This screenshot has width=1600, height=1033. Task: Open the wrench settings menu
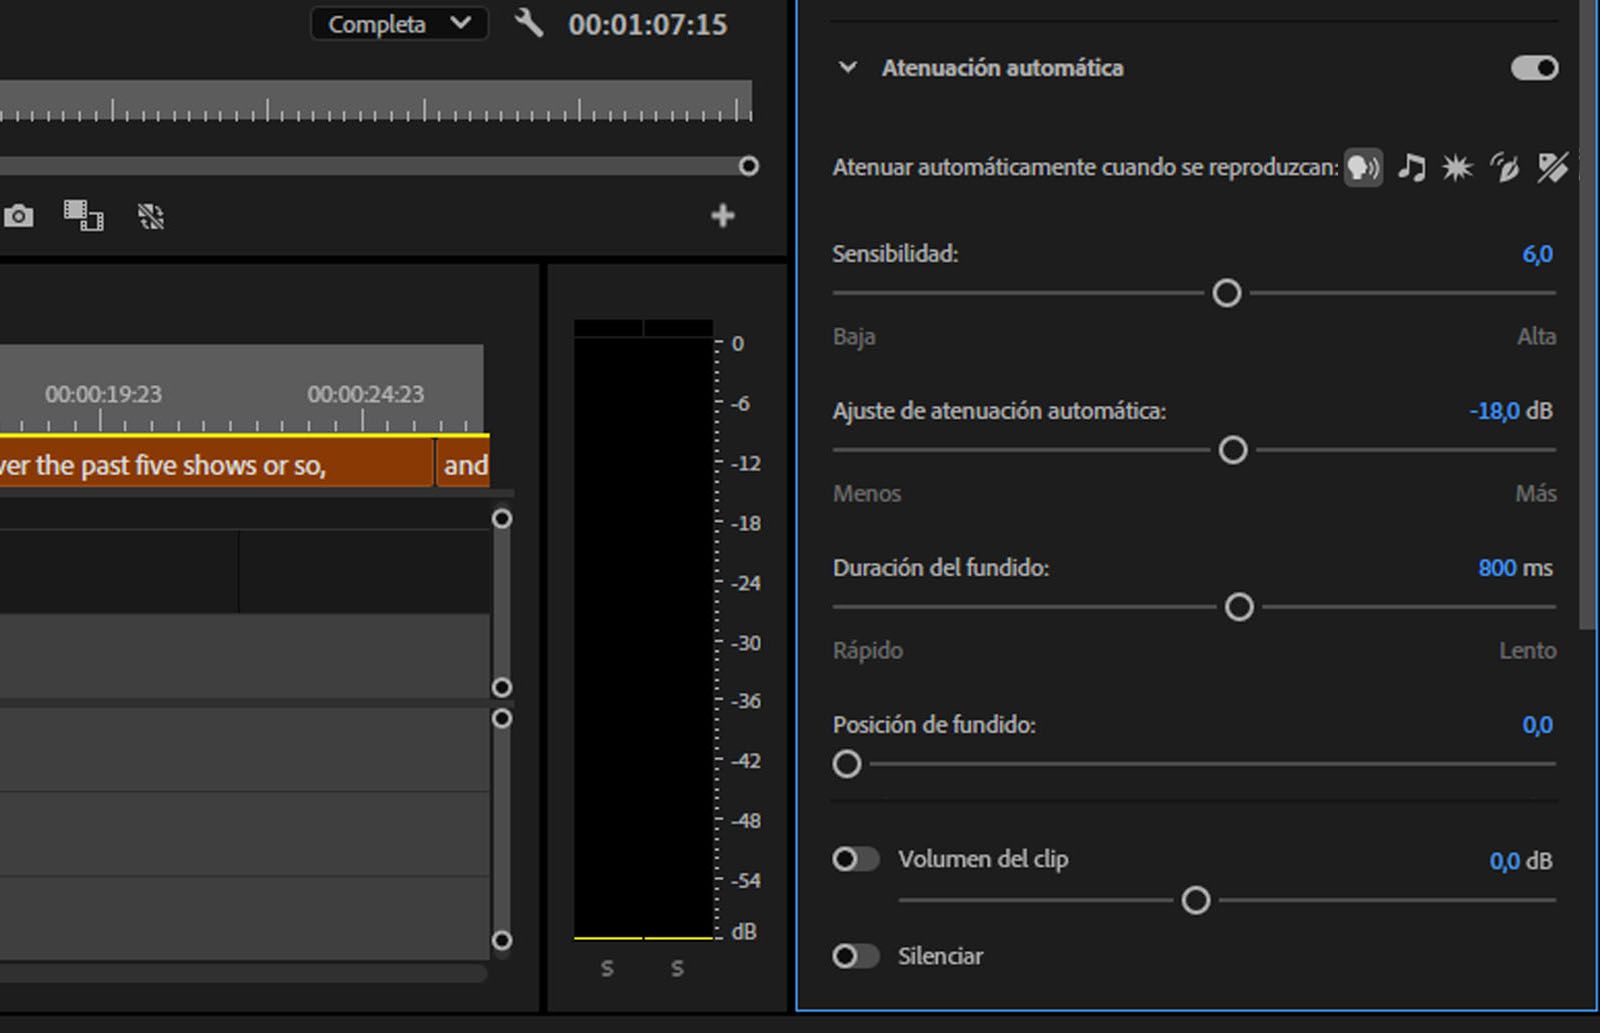point(528,23)
